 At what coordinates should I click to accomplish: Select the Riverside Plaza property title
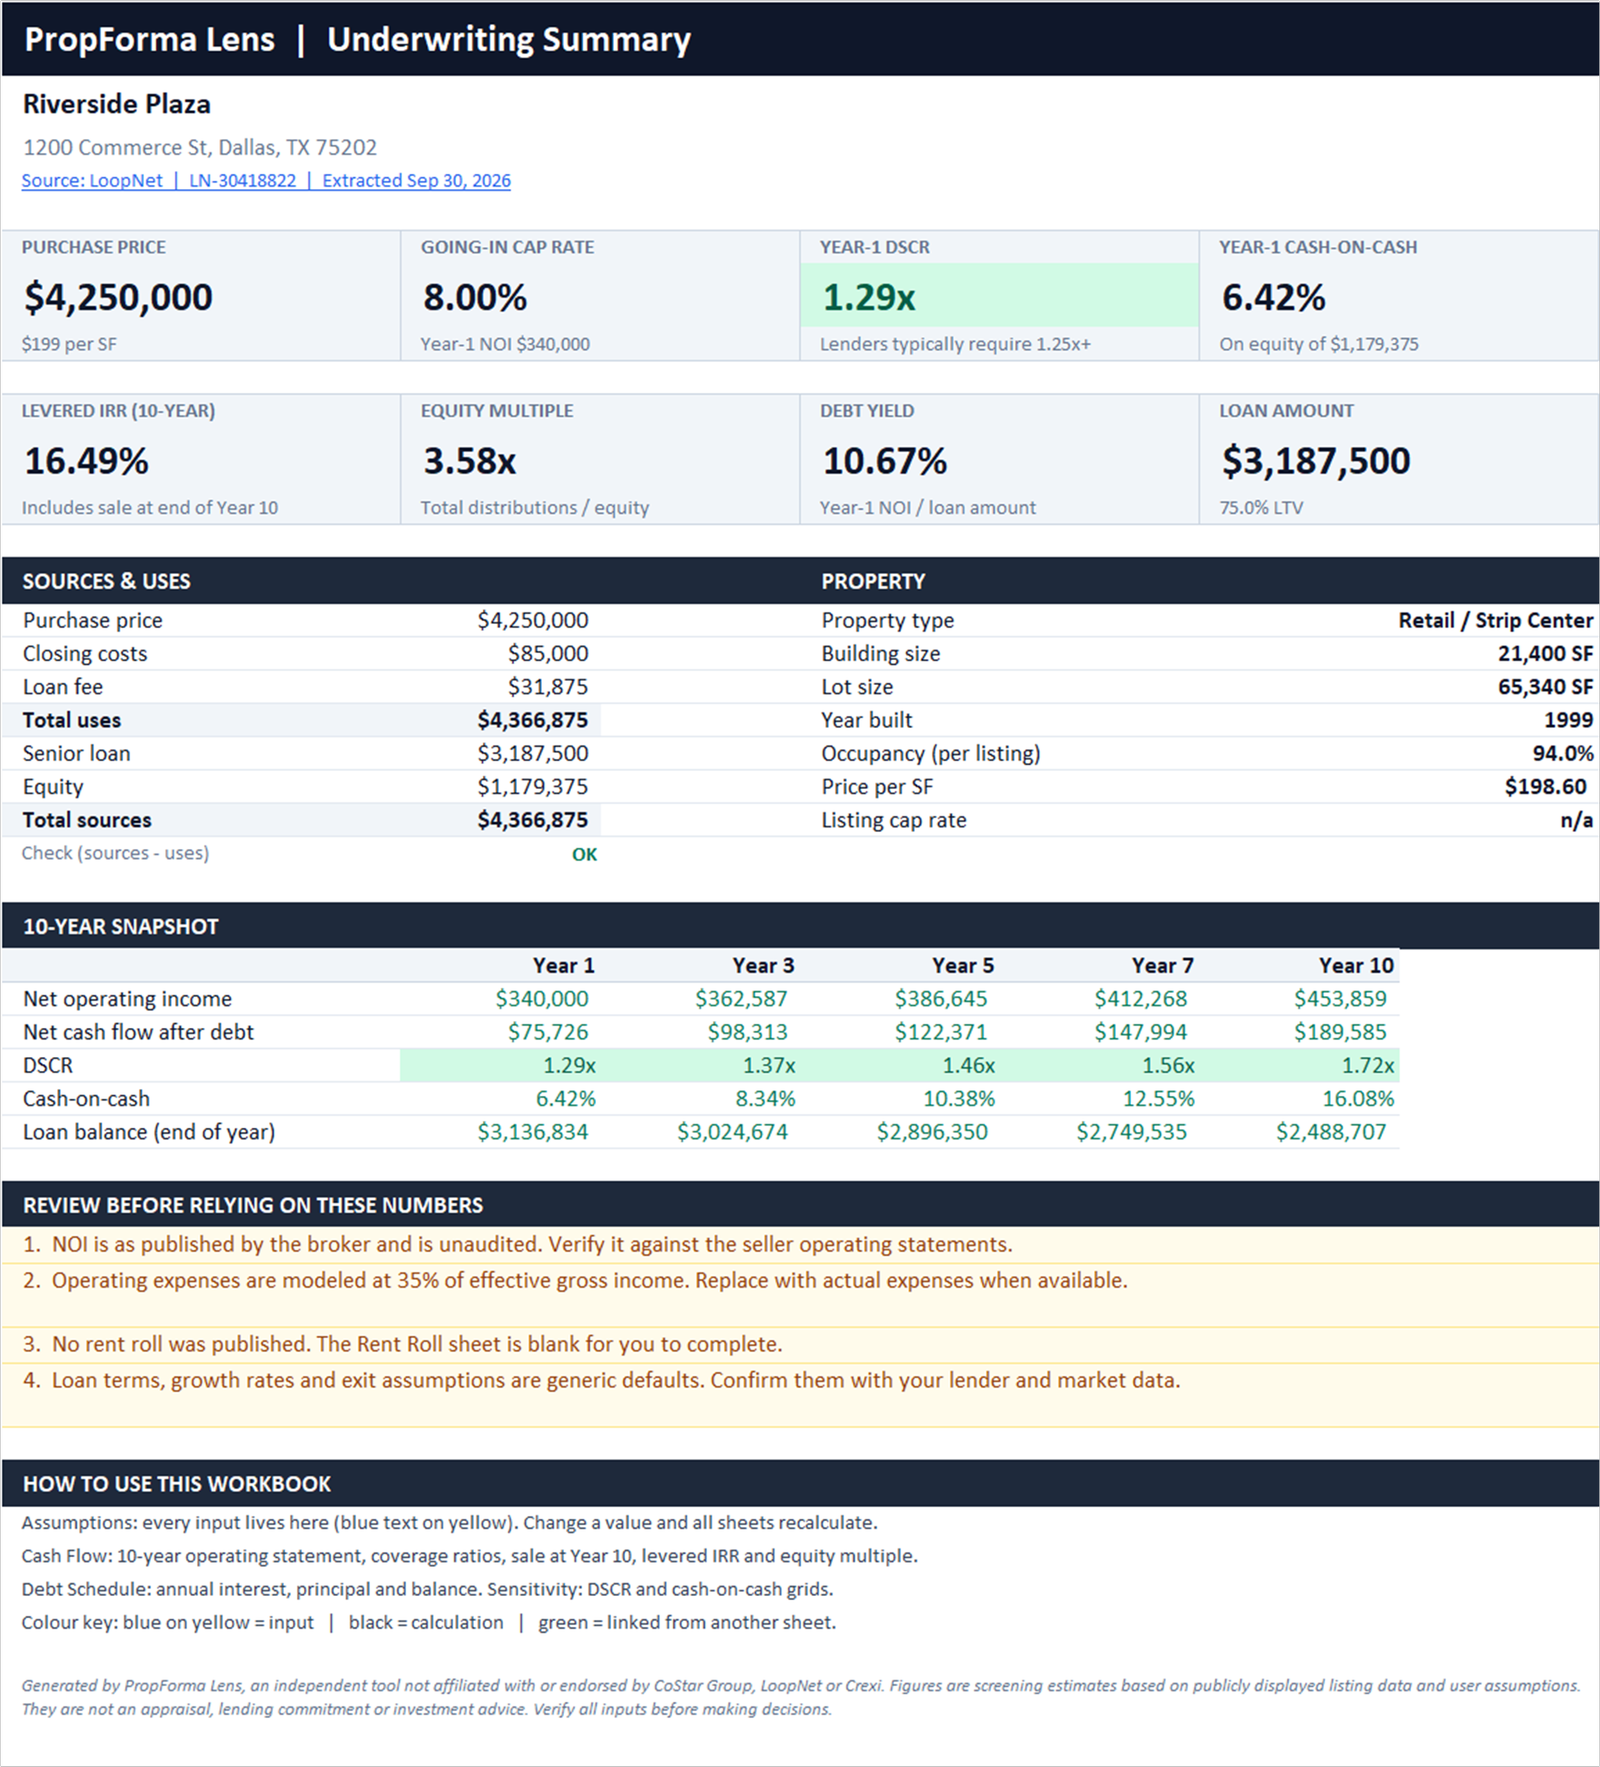coord(117,104)
